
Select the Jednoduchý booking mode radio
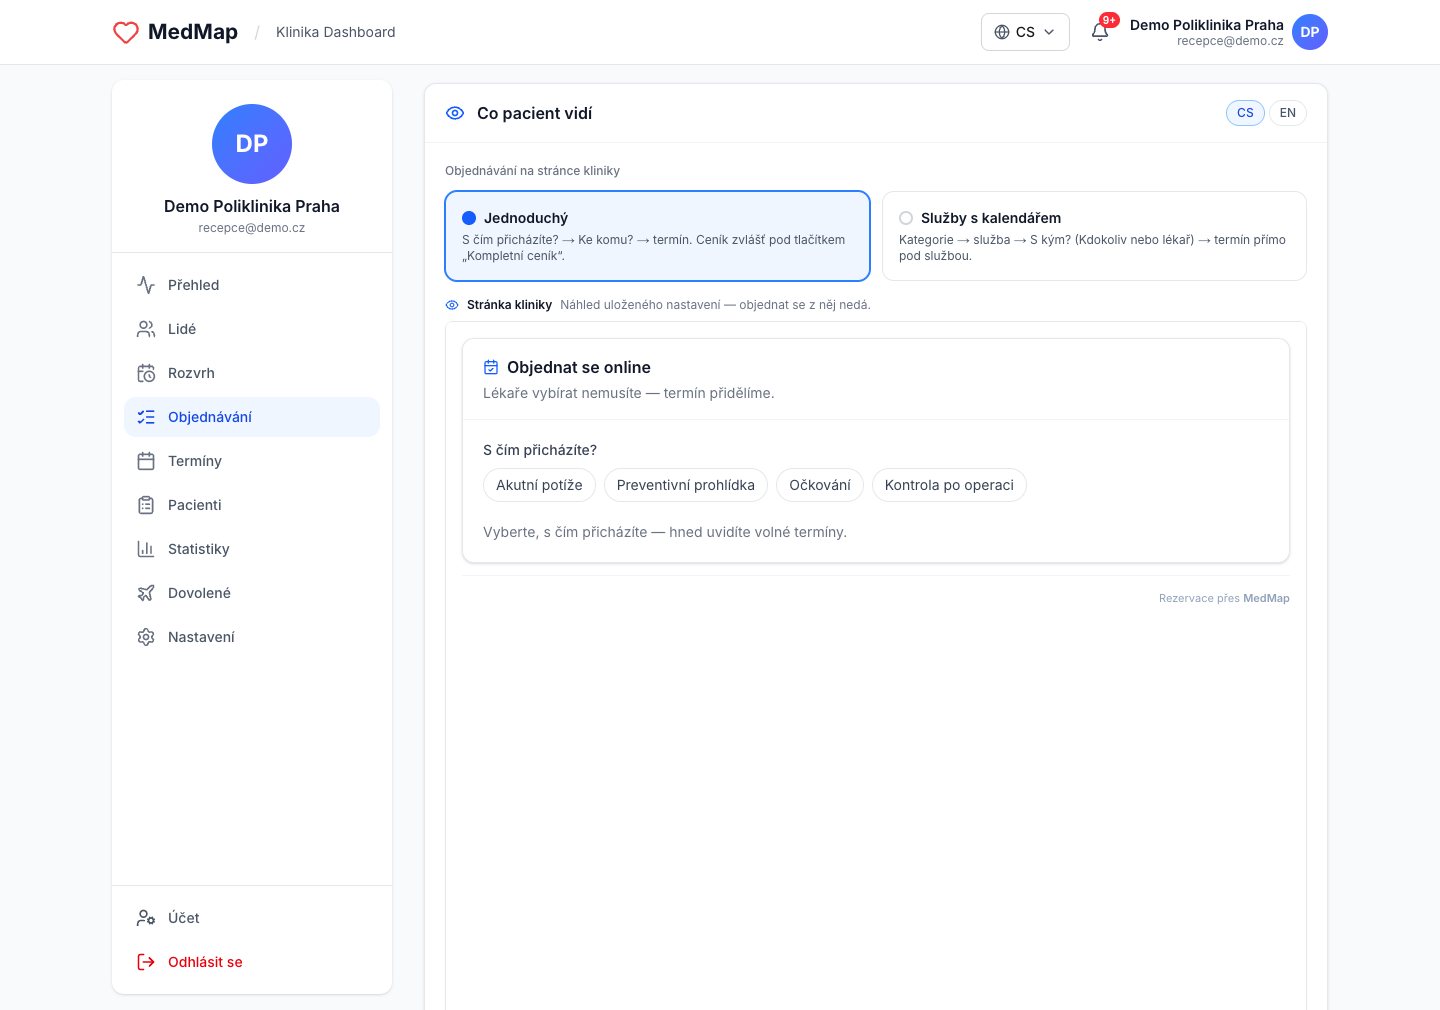pos(469,218)
